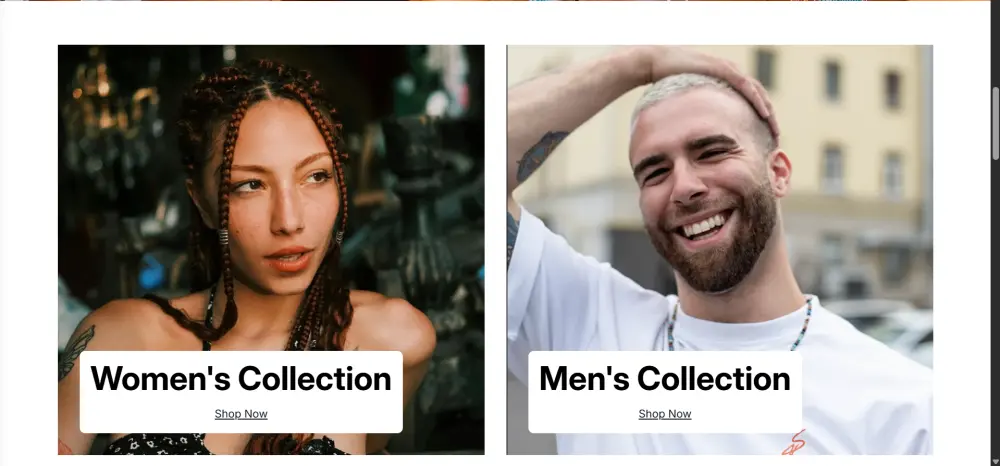Screen dimensions: 1000x466
Task: Open the Men's Collection Shop Now link
Action: tap(665, 414)
